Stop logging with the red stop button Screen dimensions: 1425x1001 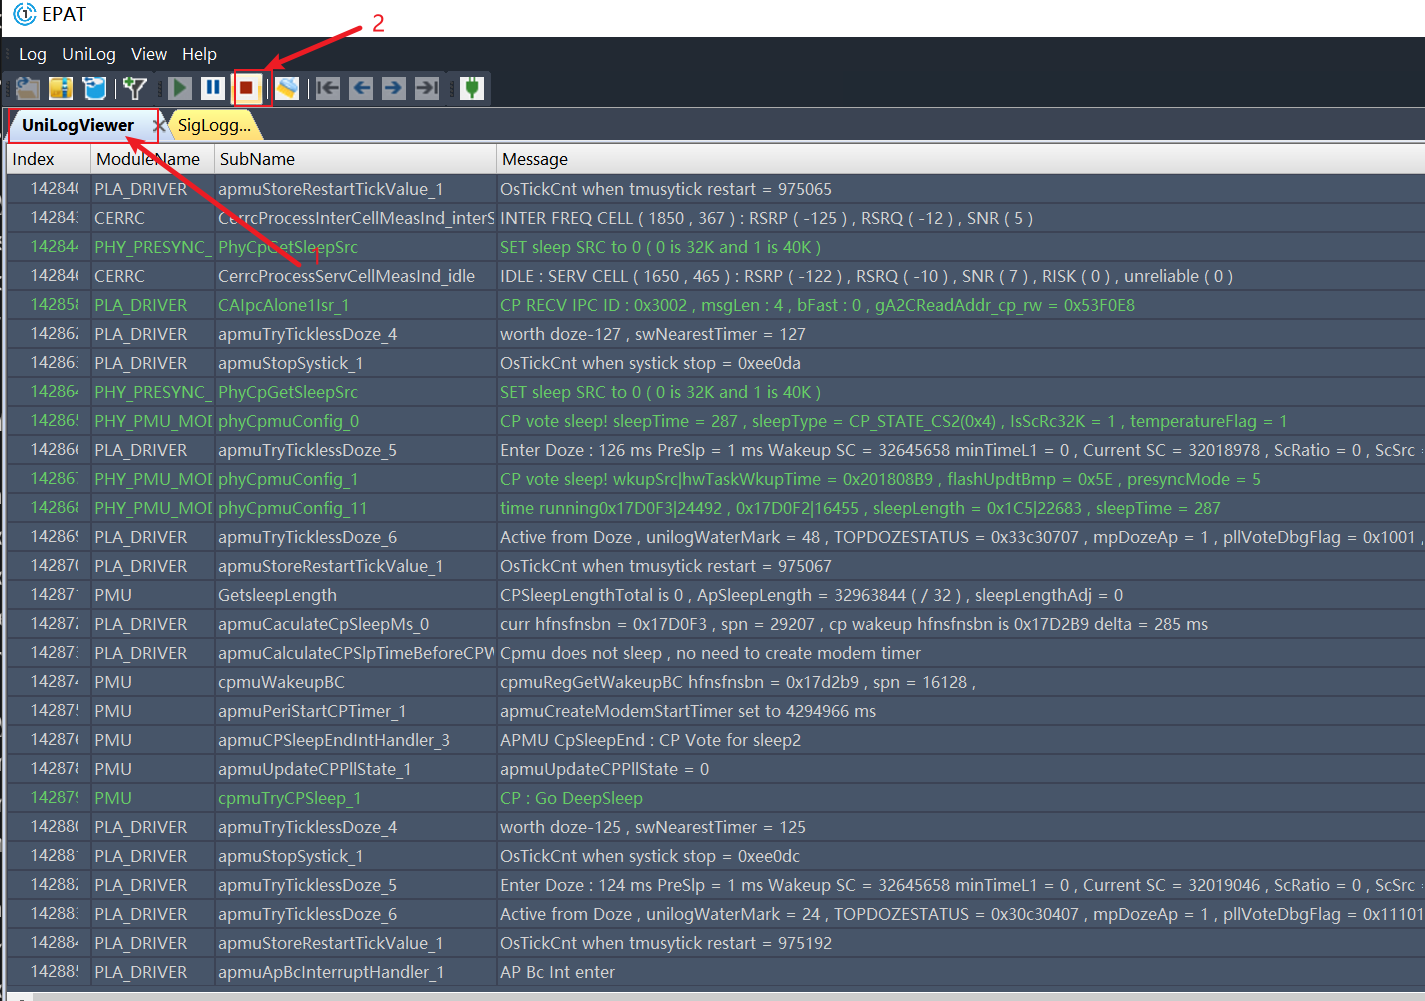pos(246,88)
